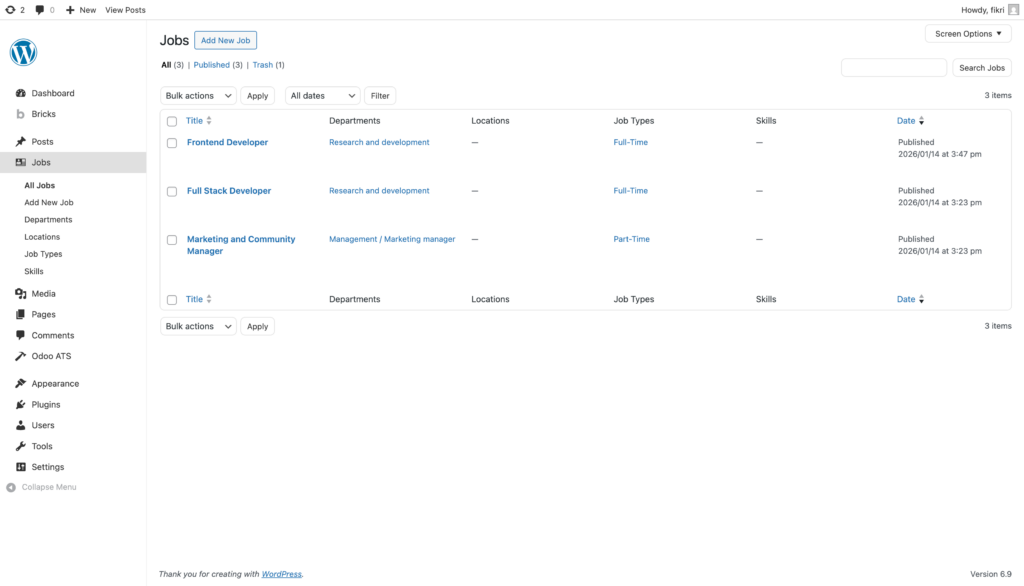This screenshot has height=586, width=1024.
Task: Expand the All dates filter dropdown
Action: point(322,96)
